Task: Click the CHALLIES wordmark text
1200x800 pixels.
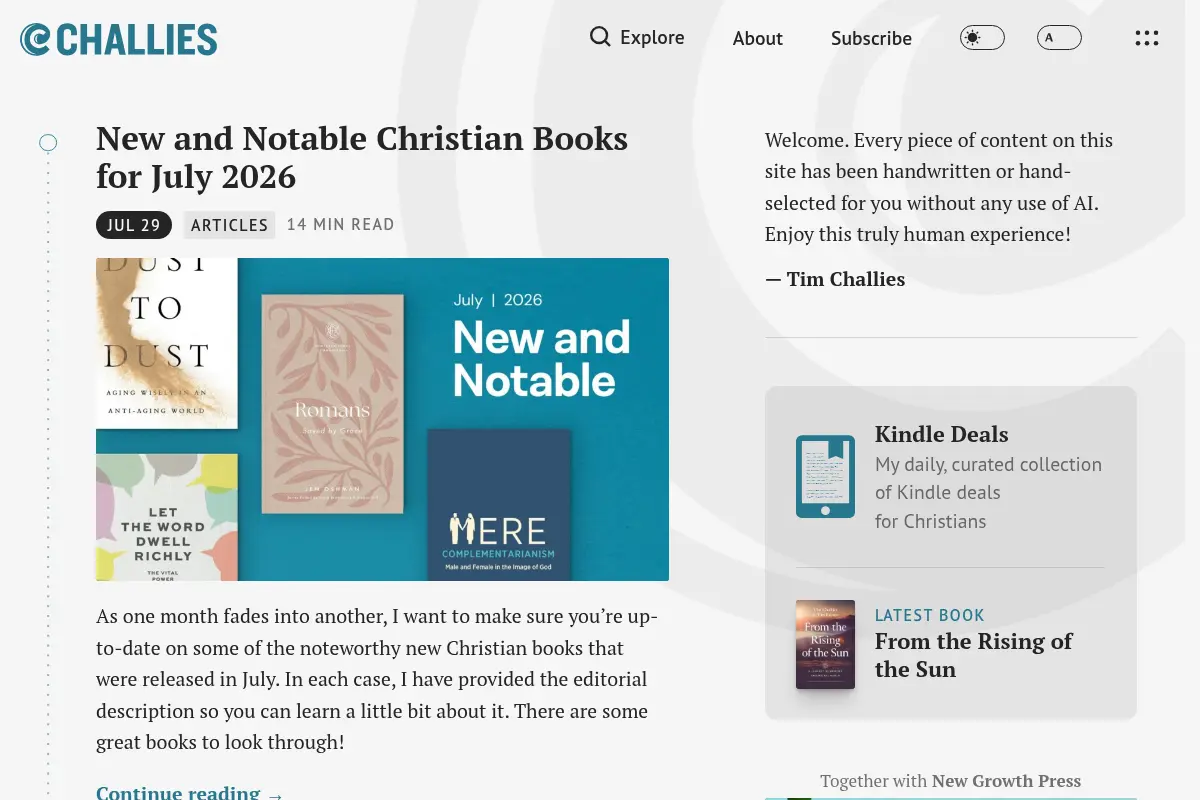Action: (137, 40)
